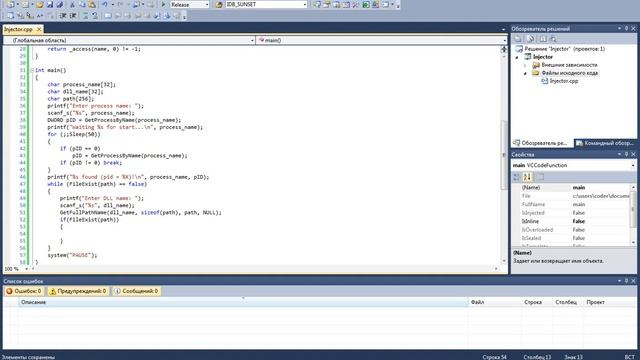Click the Add New Item toolbar icon
Image resolution: width=640 pixels, height=360 pixels.
click(25, 4)
